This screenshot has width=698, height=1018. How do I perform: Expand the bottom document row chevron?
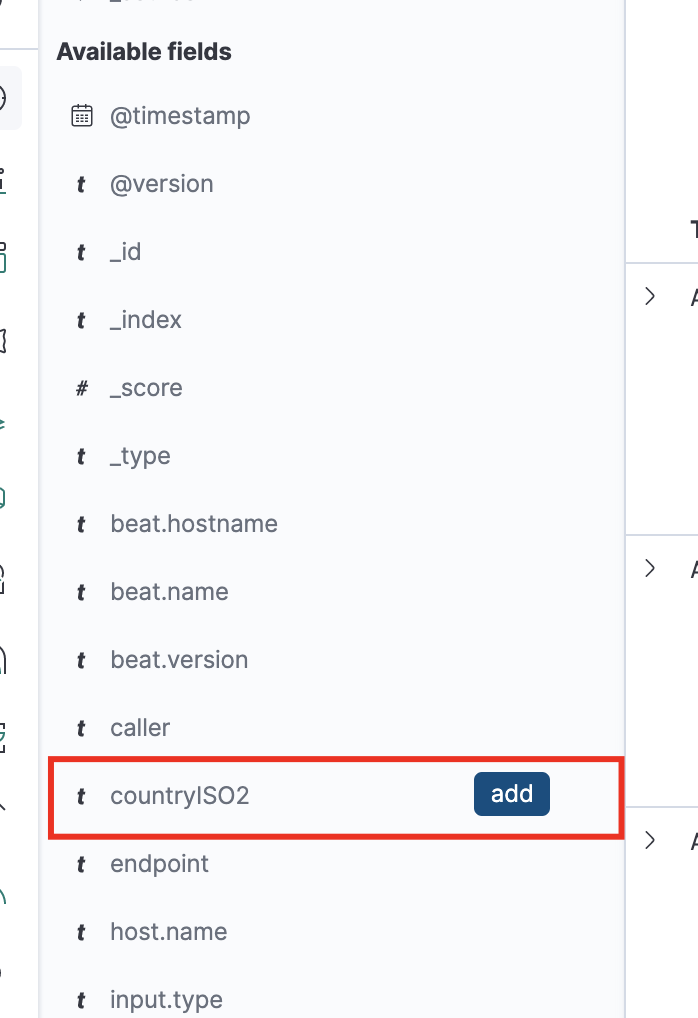(x=650, y=840)
